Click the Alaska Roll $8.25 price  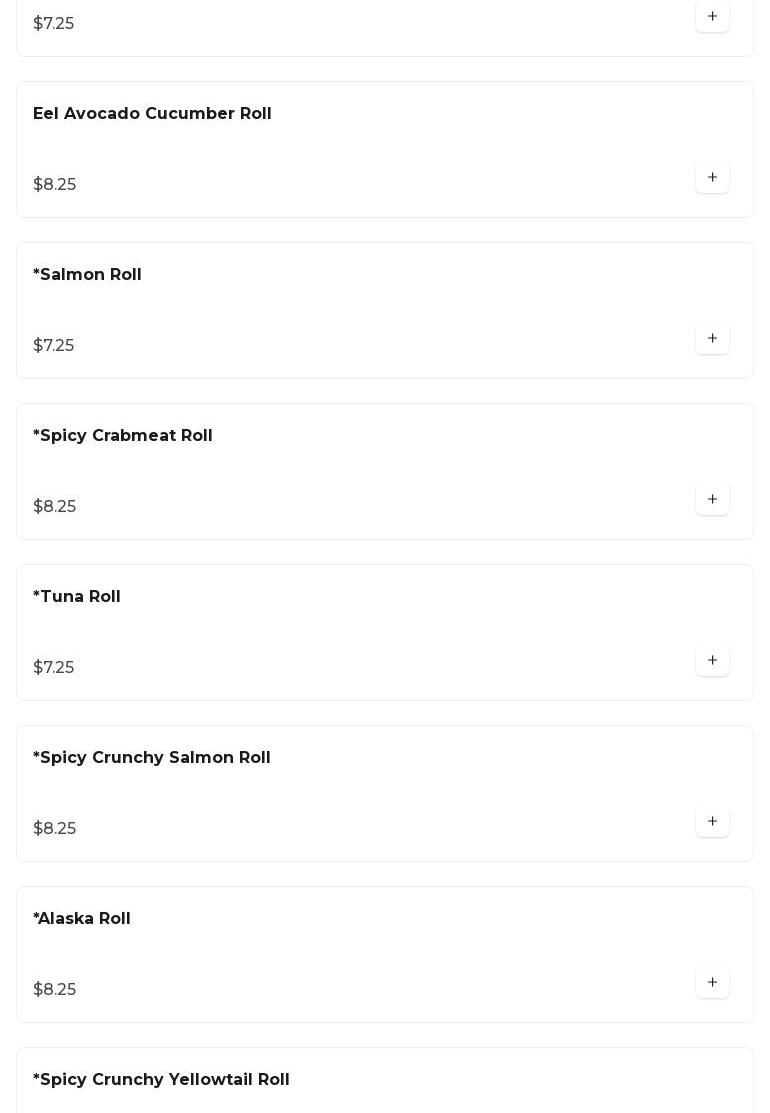tap(54, 990)
